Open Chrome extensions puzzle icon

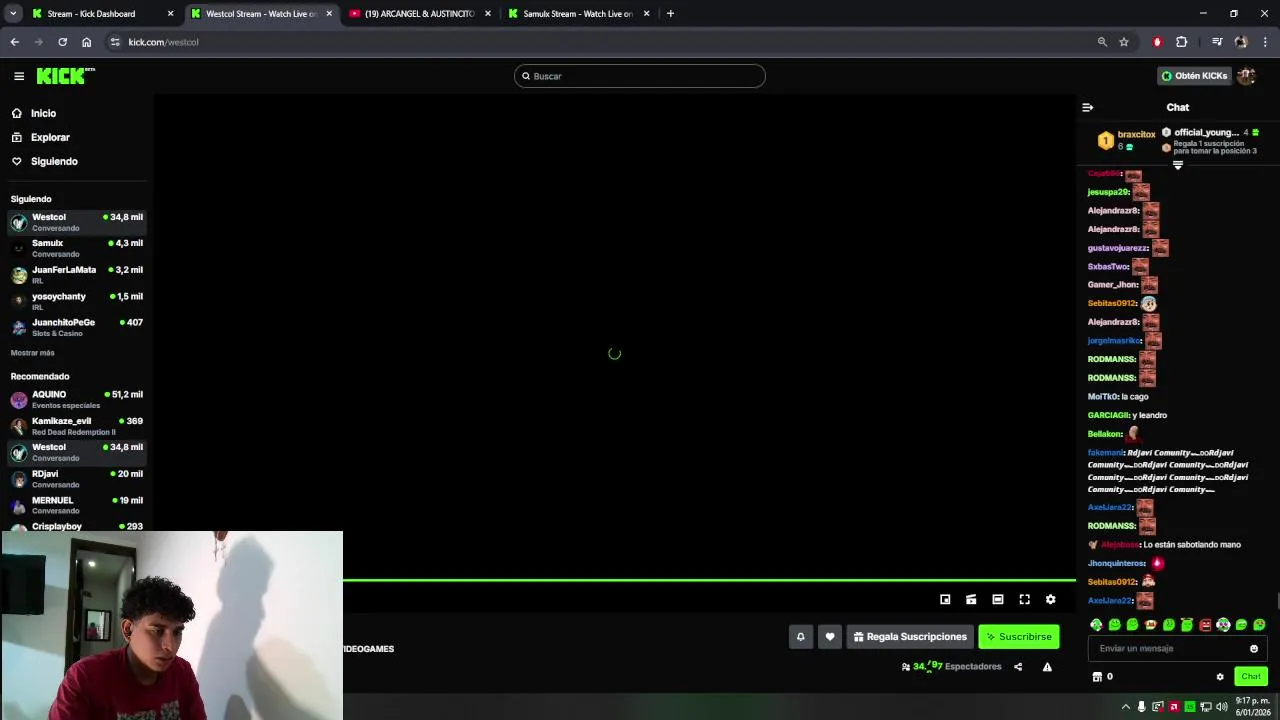(1182, 42)
